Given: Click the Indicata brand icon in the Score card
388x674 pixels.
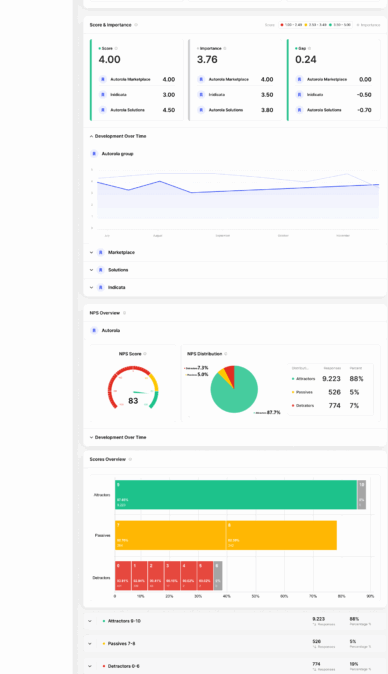Looking at the screenshot, I should (x=103, y=95).
